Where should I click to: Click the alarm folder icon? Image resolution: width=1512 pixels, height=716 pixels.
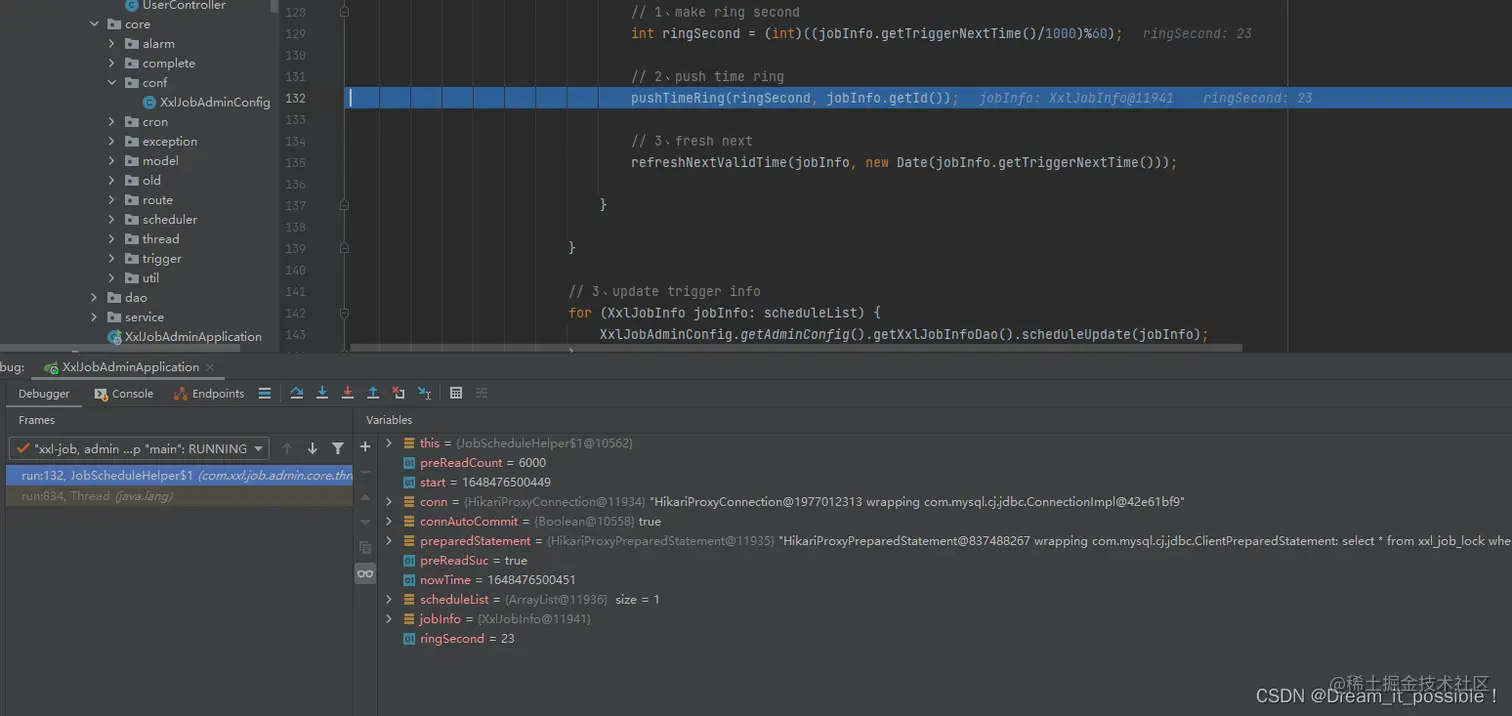(132, 44)
